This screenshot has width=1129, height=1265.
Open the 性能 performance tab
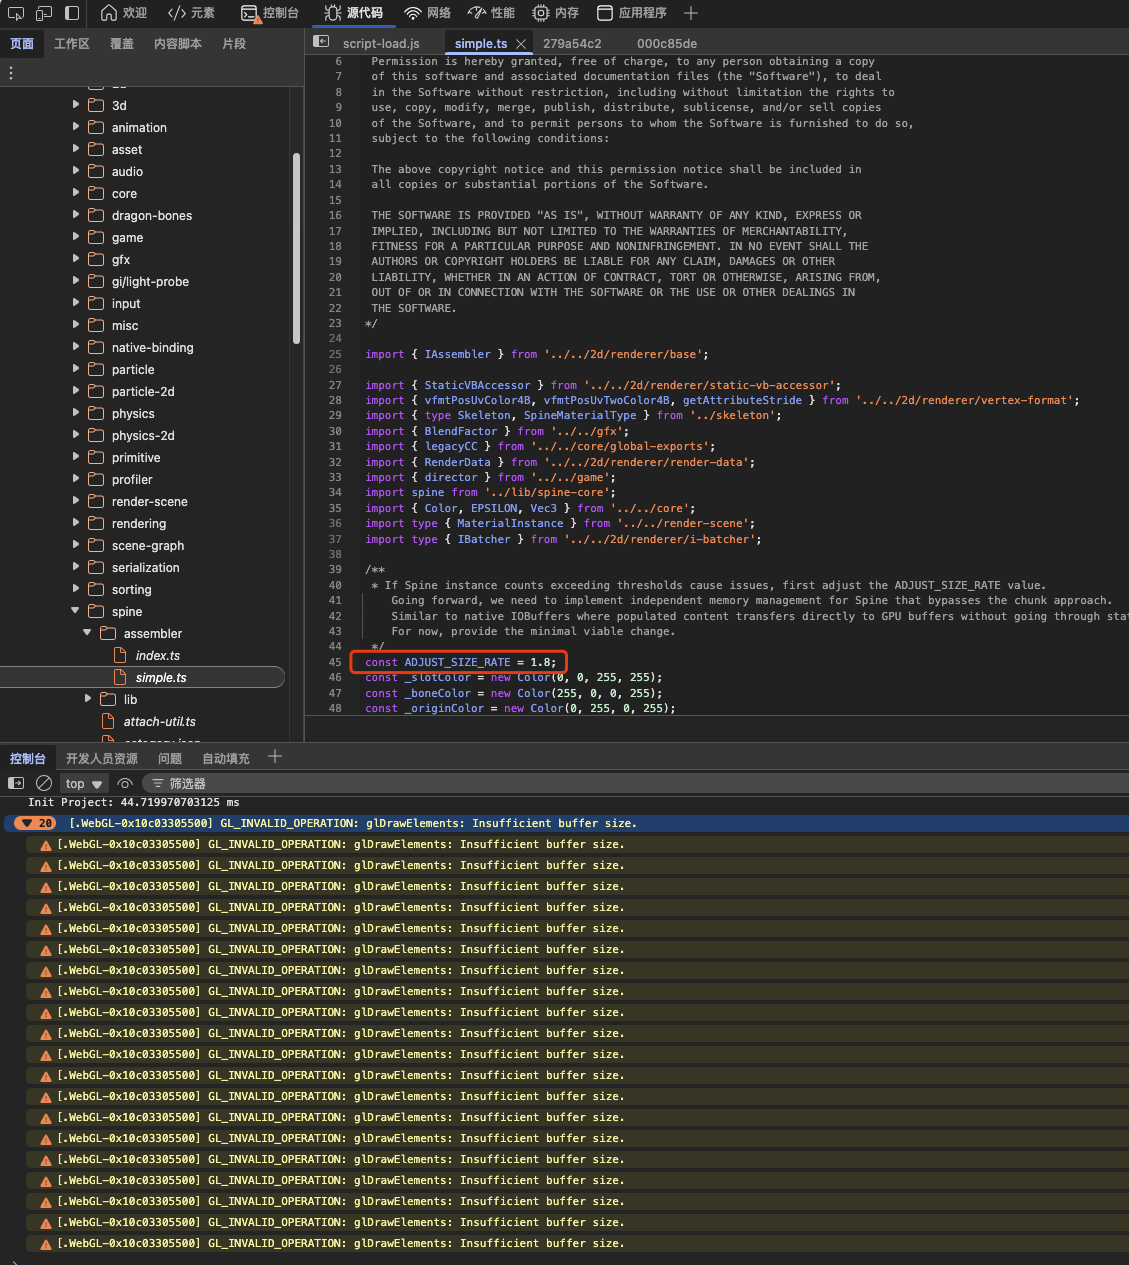pos(491,13)
